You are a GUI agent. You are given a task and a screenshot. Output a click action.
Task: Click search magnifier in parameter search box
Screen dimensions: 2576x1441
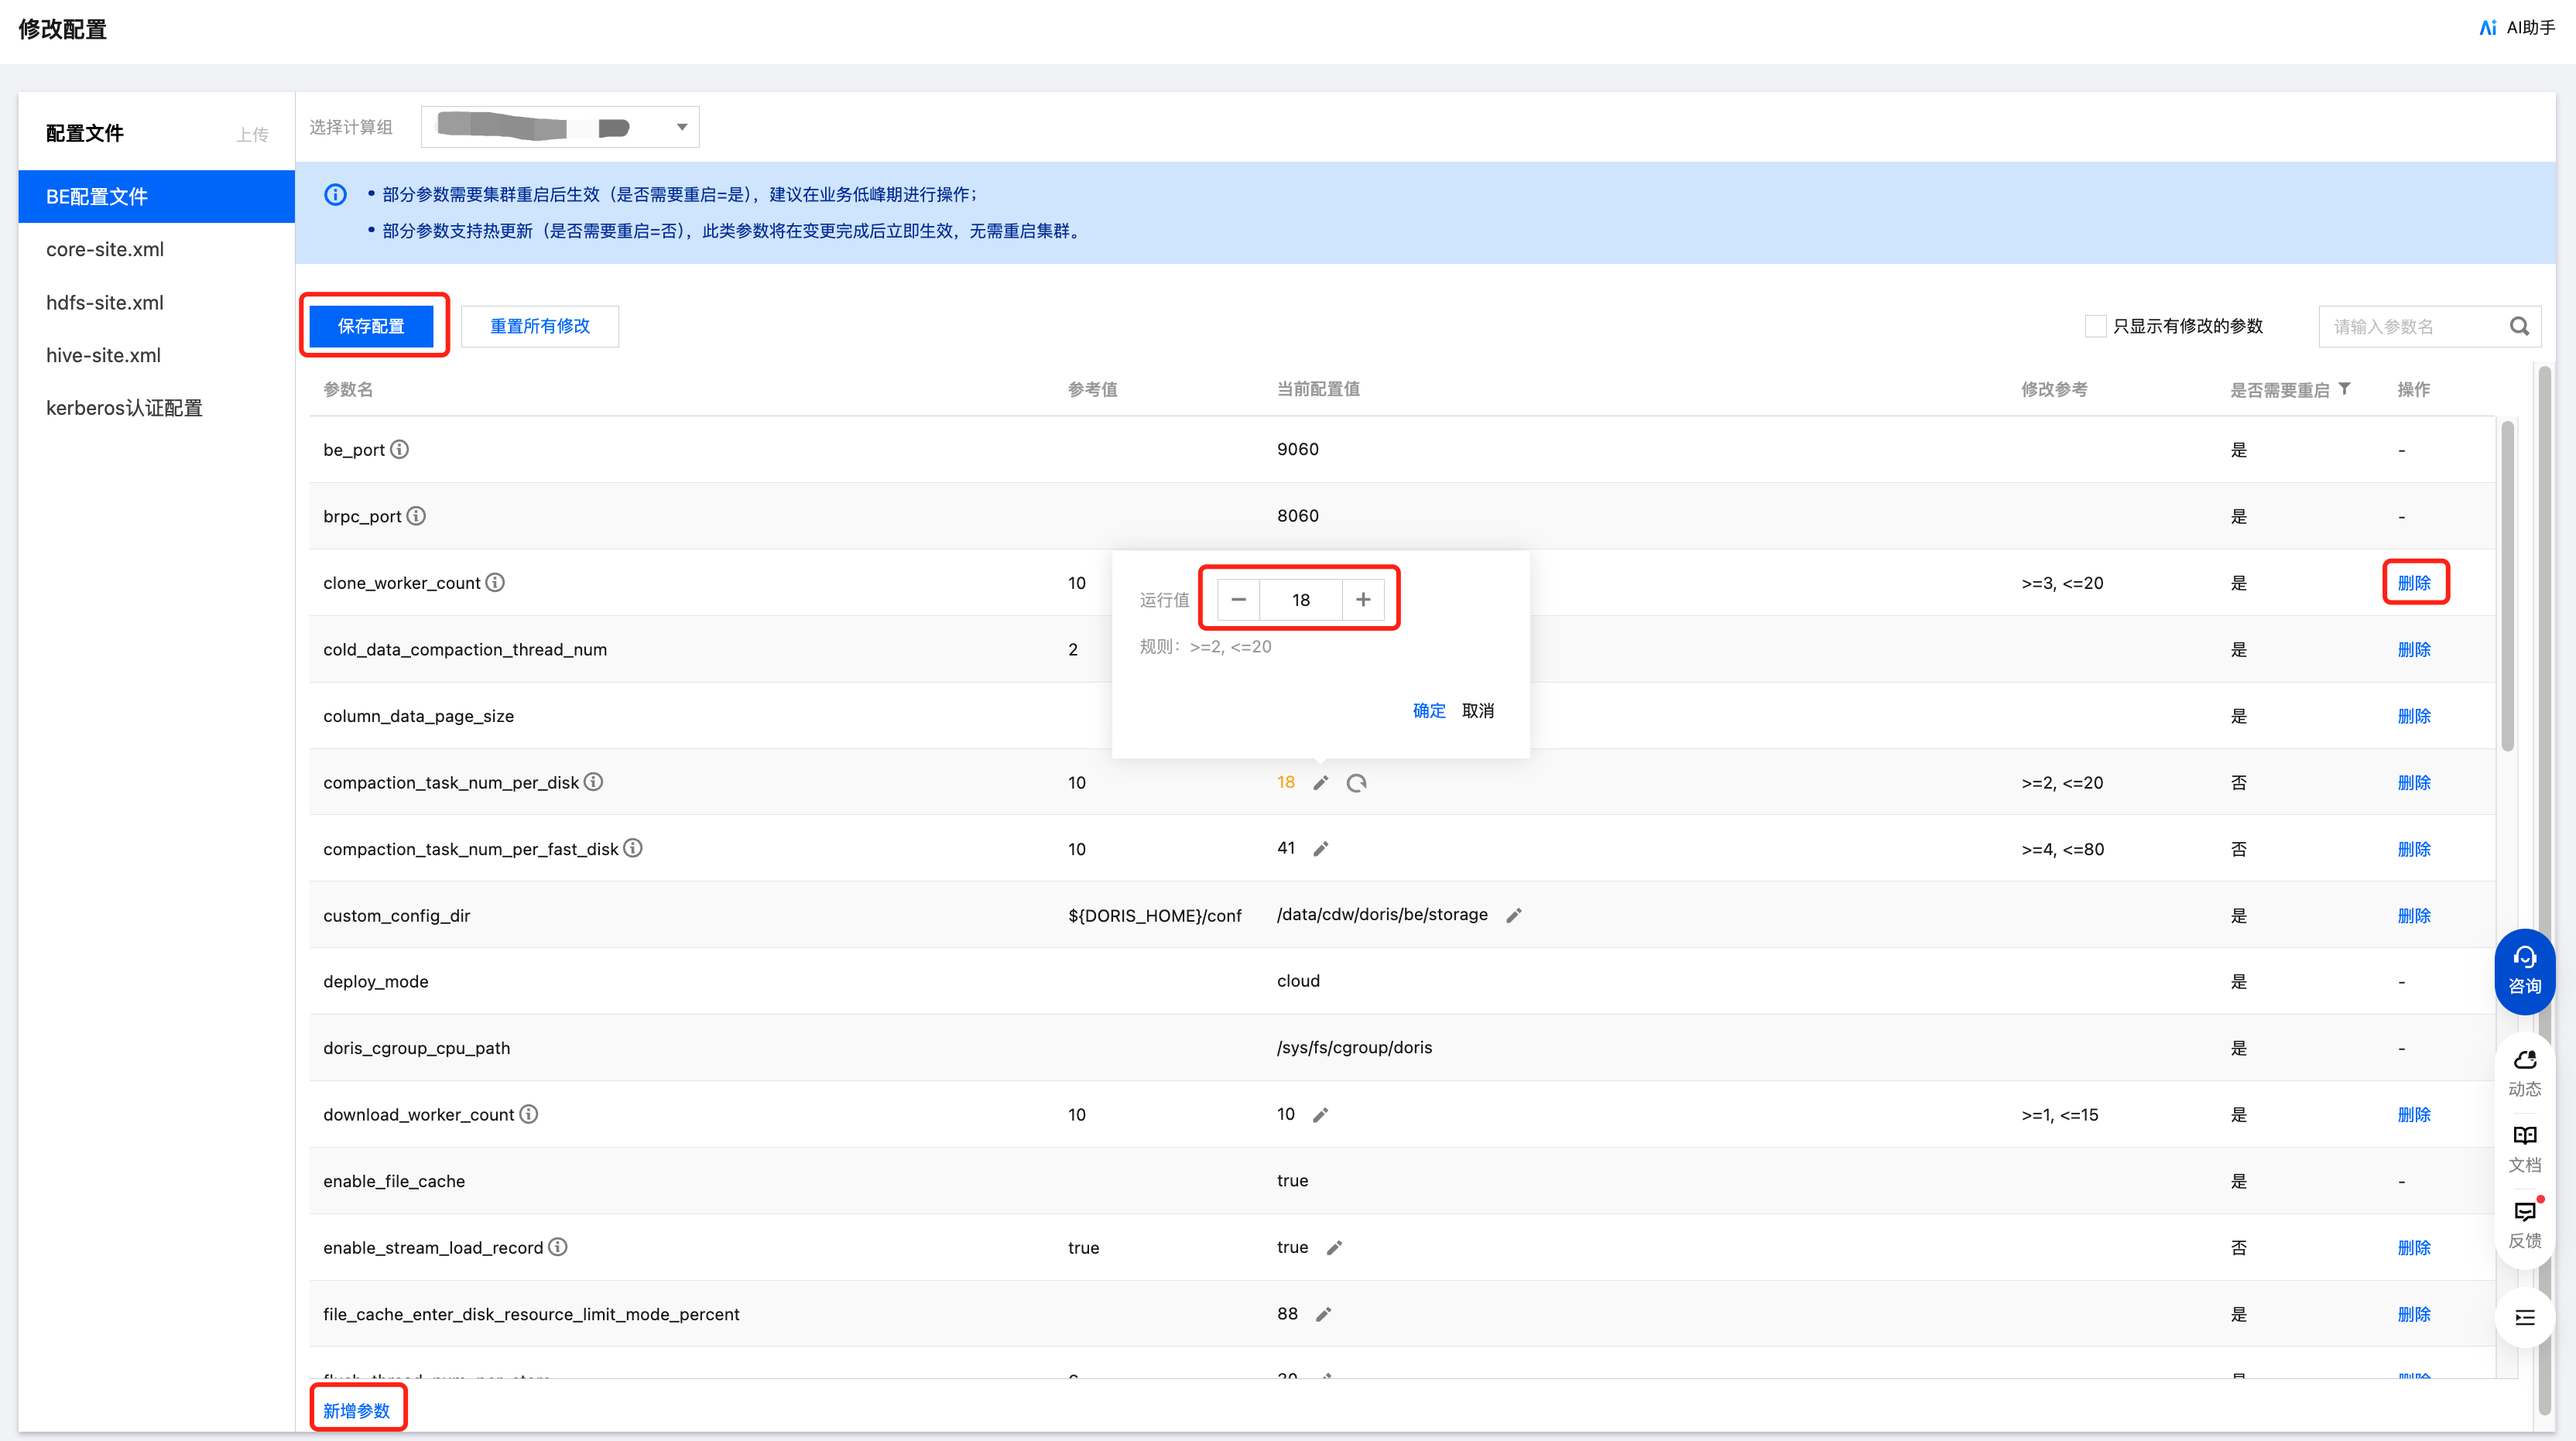(2519, 326)
